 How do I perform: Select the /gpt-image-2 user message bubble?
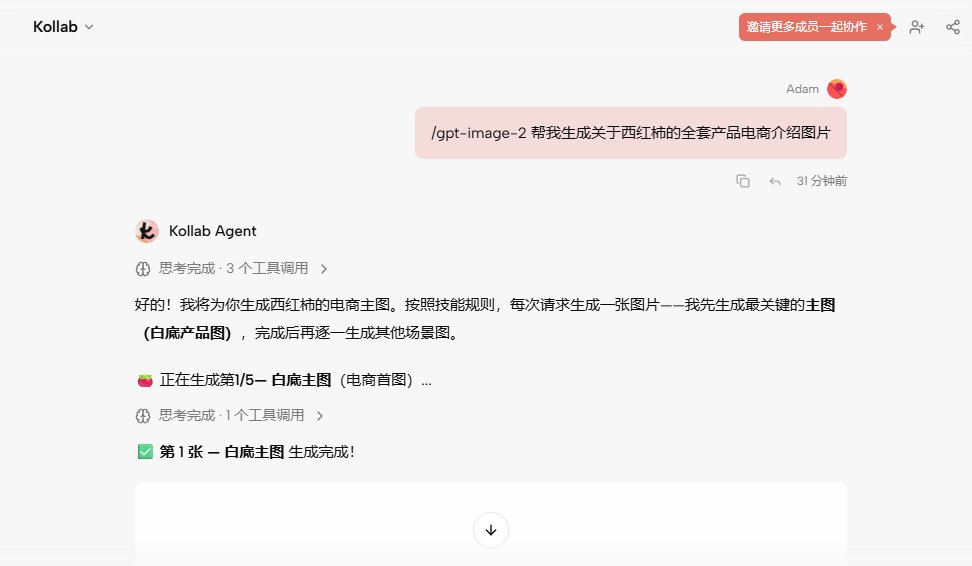(631, 133)
